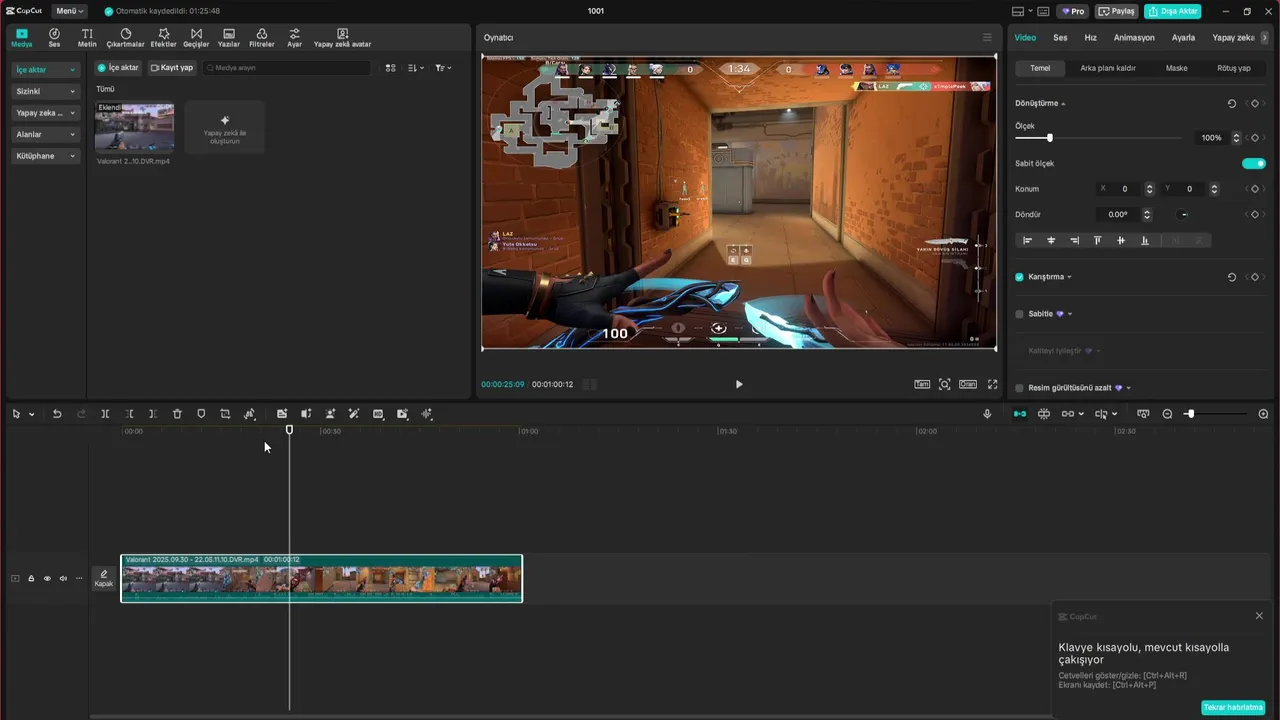Click the fullscreen preview icon
The height and width of the screenshot is (720, 1280).
(993, 384)
